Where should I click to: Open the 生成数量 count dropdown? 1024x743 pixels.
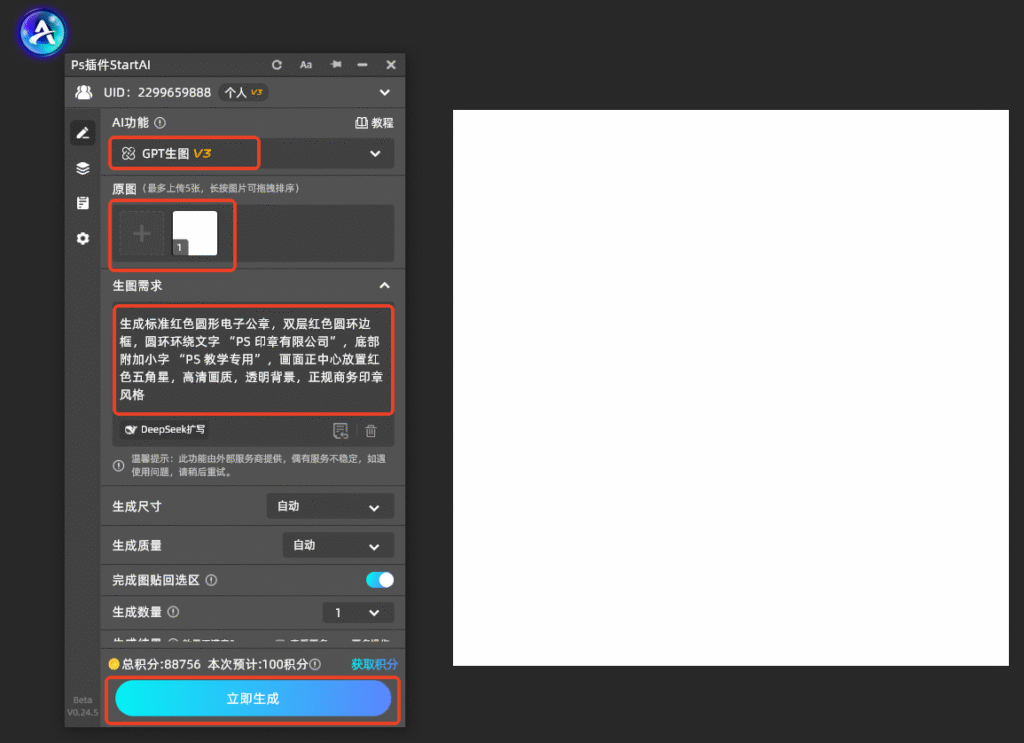click(x=359, y=612)
